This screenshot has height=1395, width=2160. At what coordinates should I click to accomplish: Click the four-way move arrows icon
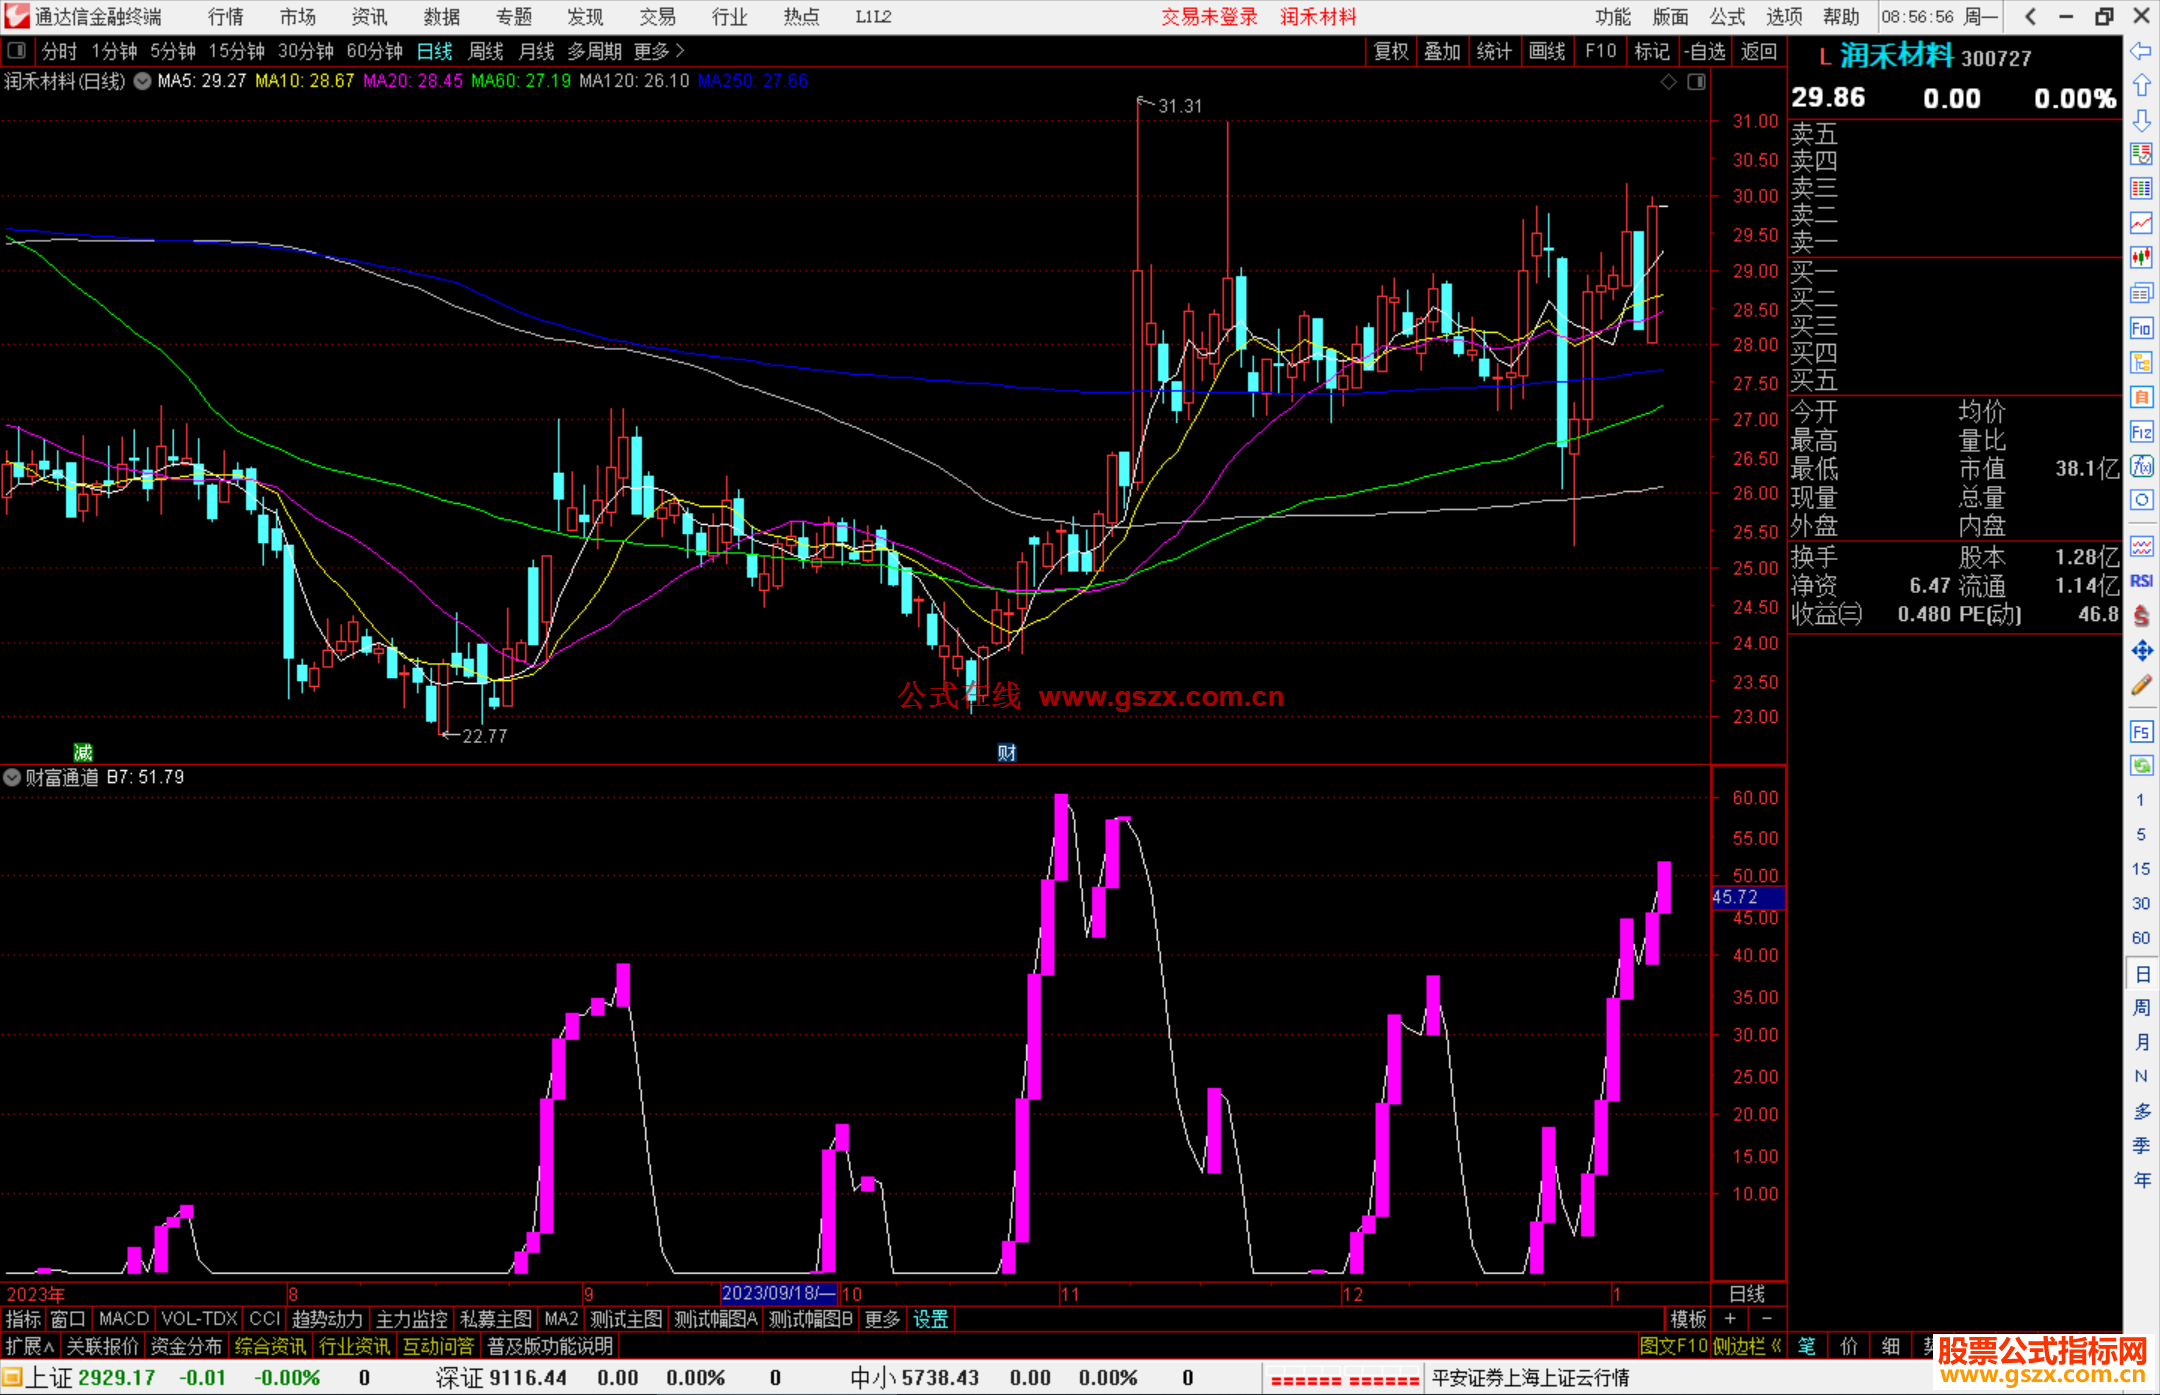(2141, 651)
